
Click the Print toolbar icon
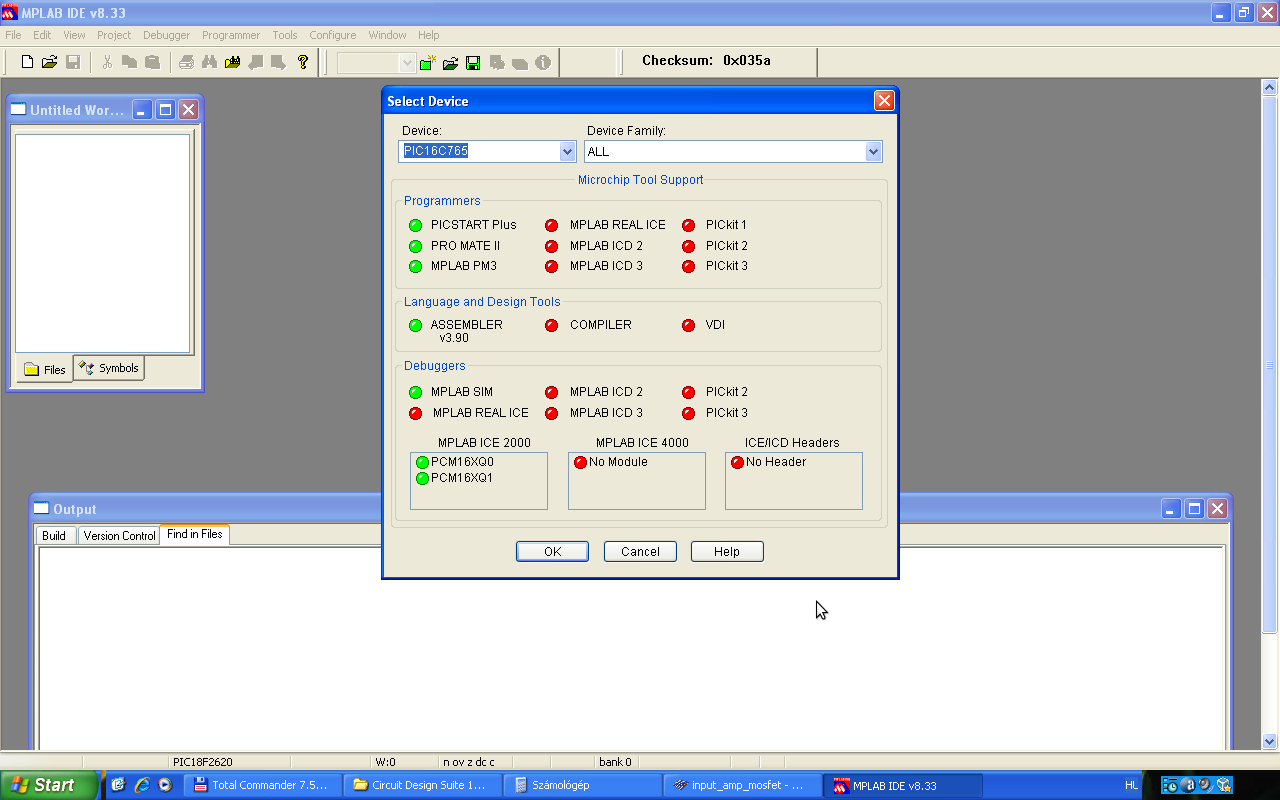186,62
